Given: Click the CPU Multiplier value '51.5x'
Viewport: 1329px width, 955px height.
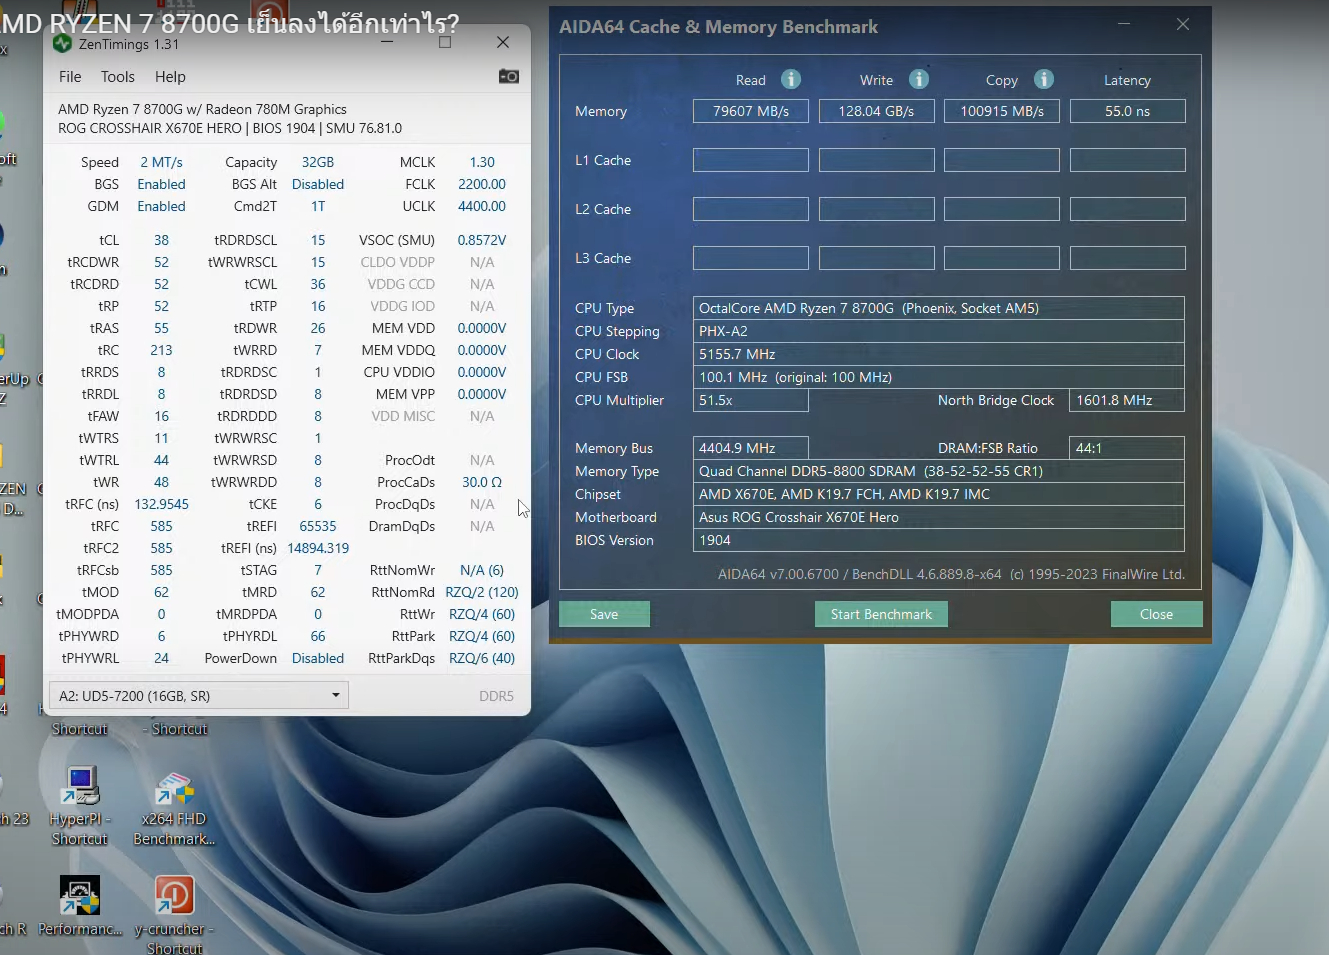Looking at the screenshot, I should [x=751, y=400].
